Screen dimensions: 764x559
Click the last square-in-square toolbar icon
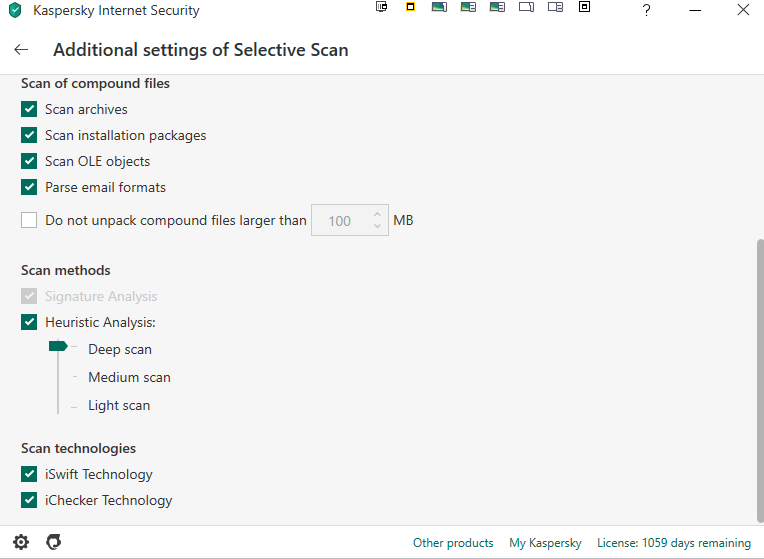(585, 7)
